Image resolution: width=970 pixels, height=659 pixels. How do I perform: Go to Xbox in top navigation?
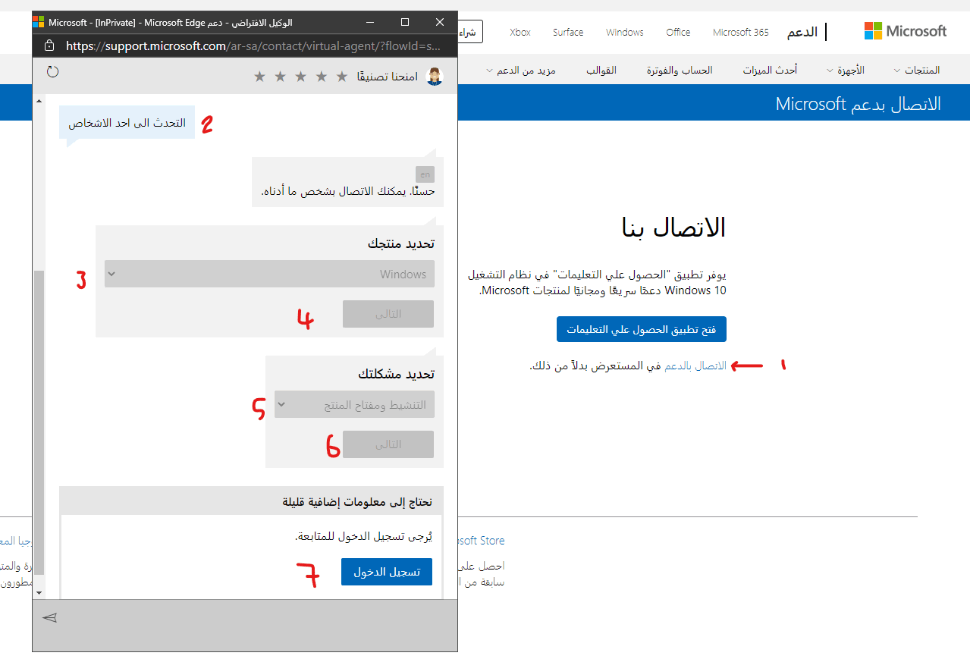[520, 32]
